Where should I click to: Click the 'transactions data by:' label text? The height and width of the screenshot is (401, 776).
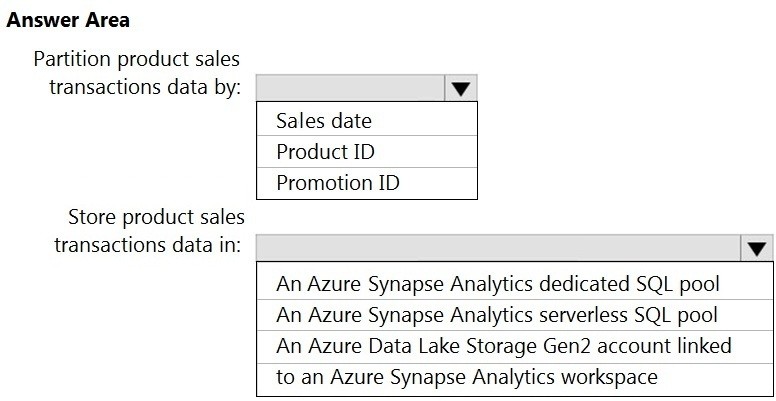pyautogui.click(x=145, y=87)
